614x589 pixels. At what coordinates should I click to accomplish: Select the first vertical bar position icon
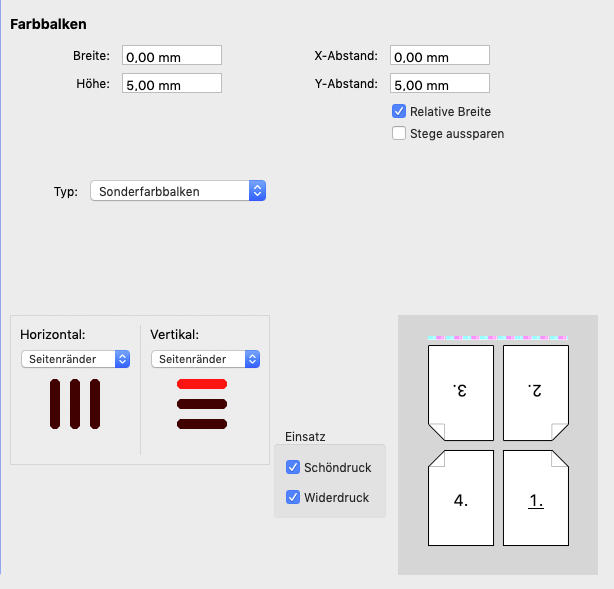[55, 404]
